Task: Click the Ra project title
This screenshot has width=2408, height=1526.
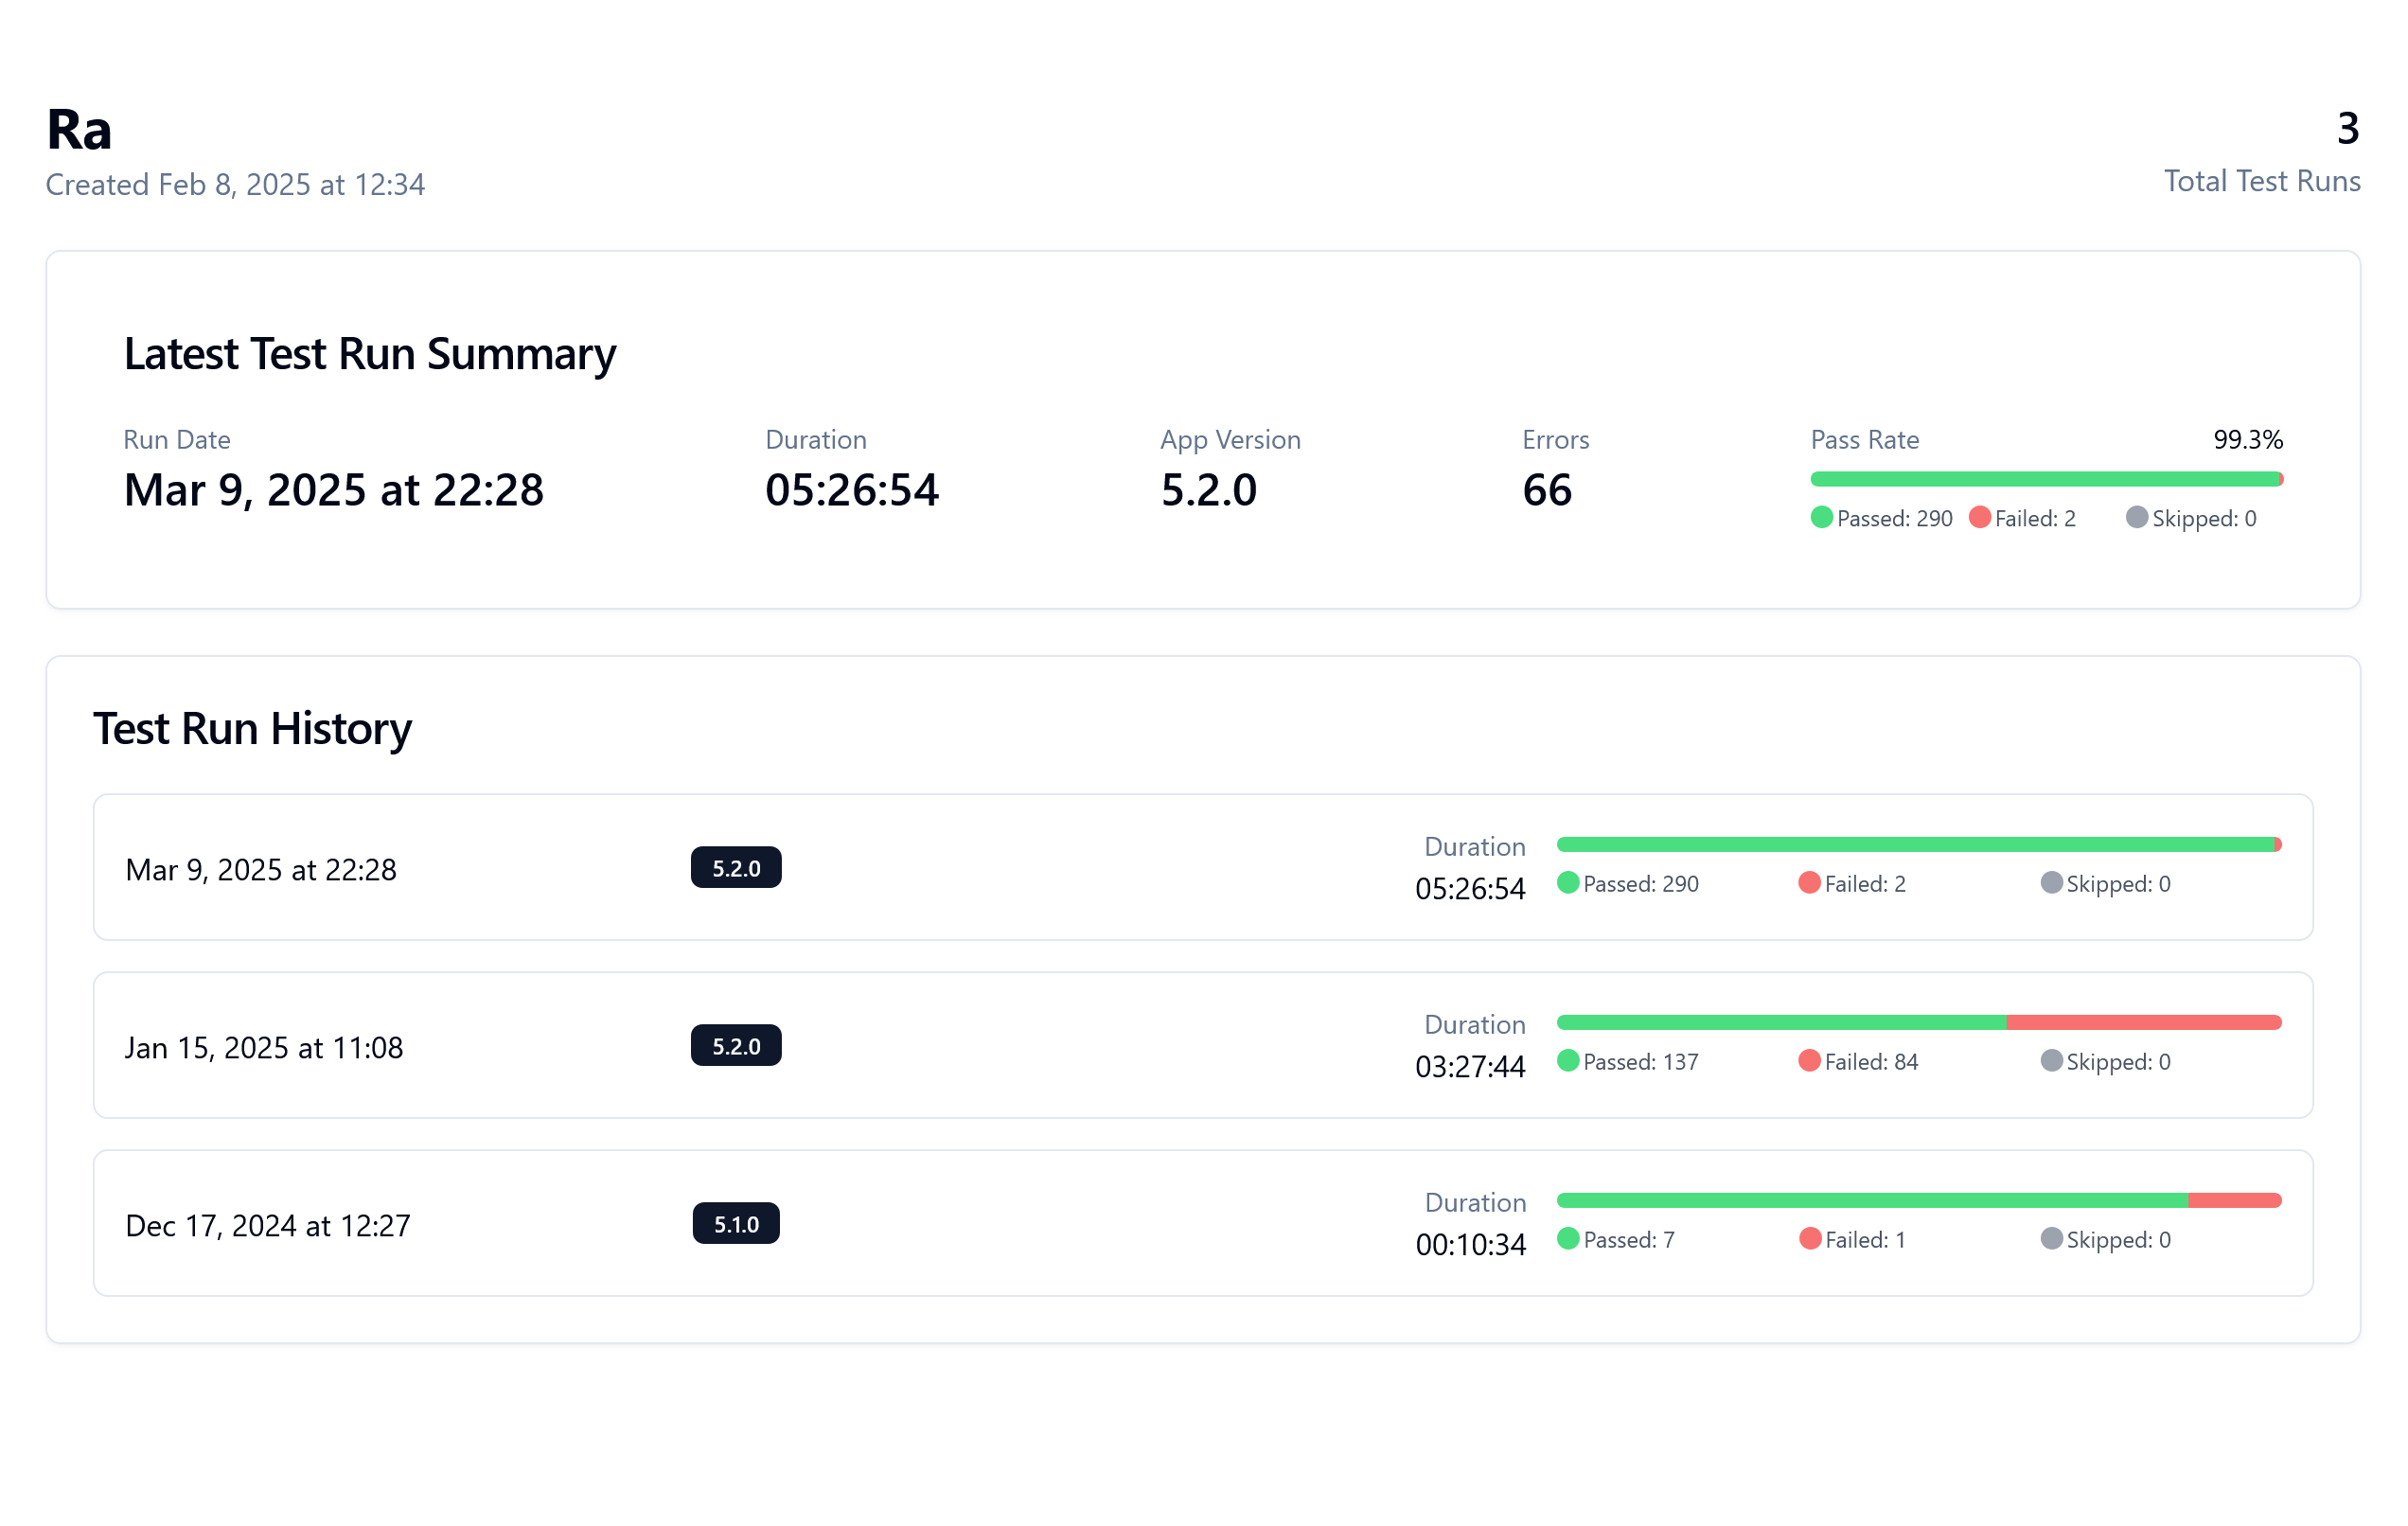Action: (79, 130)
